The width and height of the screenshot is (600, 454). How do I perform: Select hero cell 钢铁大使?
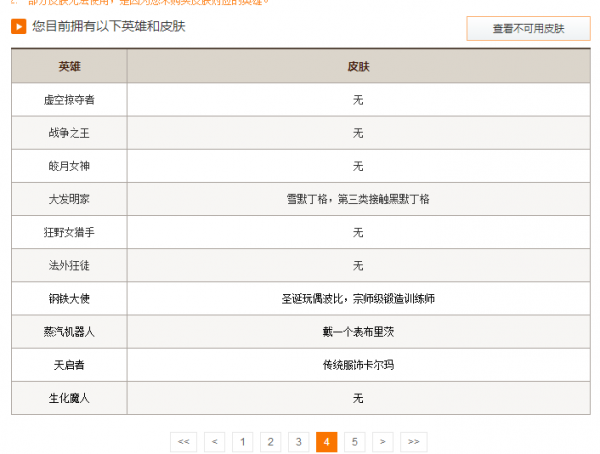coord(69,299)
